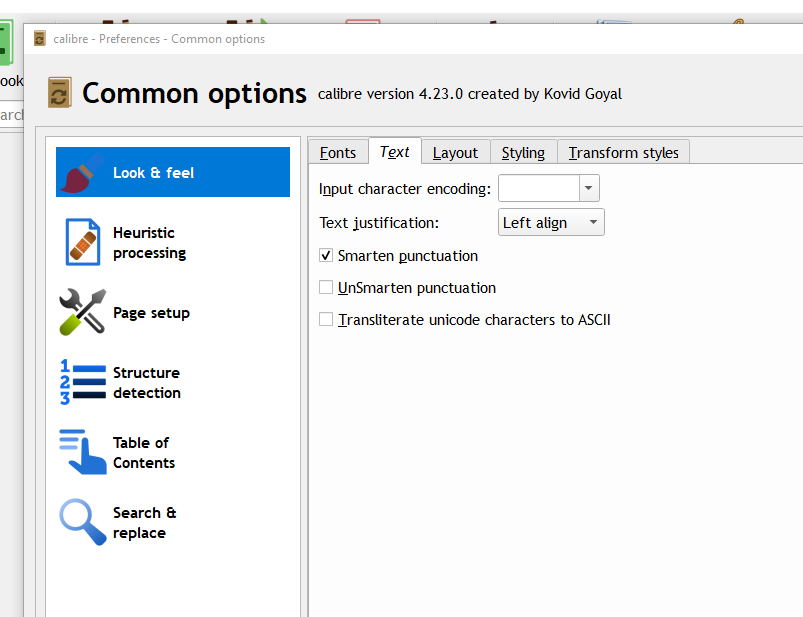Click the Common options header book icon
803x617 pixels.
[x=59, y=93]
